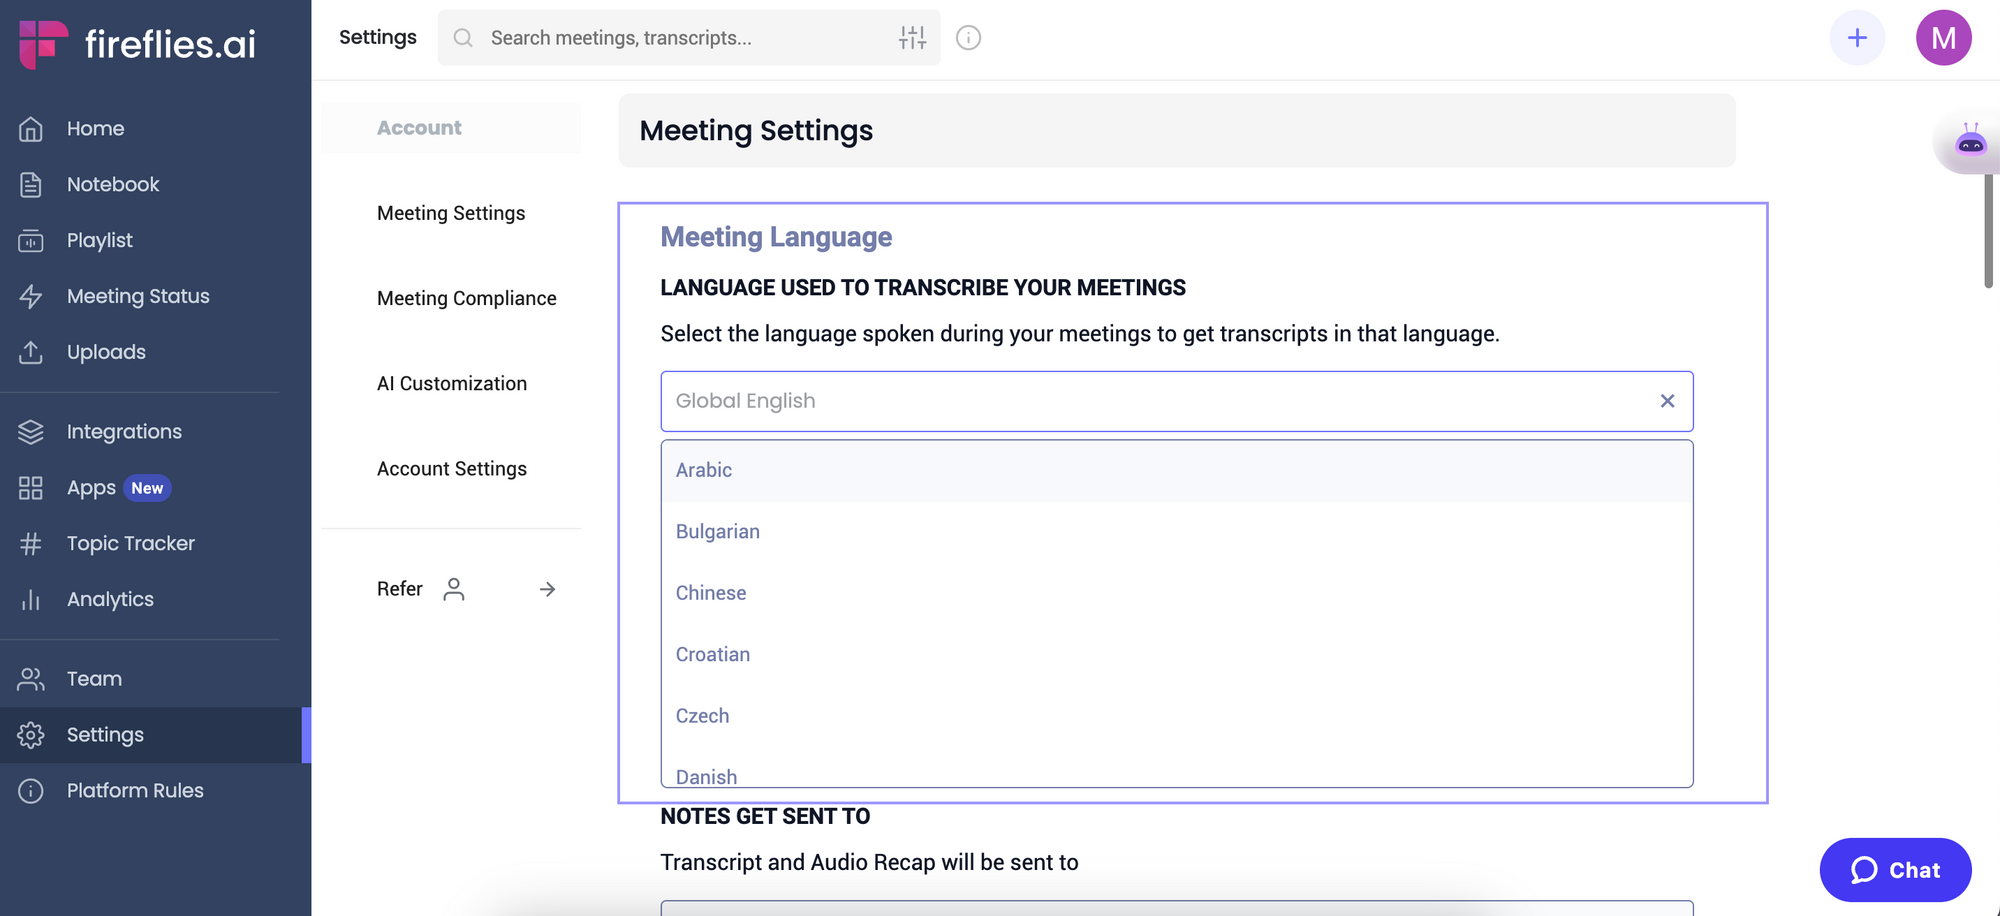The width and height of the screenshot is (2000, 916).
Task: View Analytics
Action: click(110, 599)
